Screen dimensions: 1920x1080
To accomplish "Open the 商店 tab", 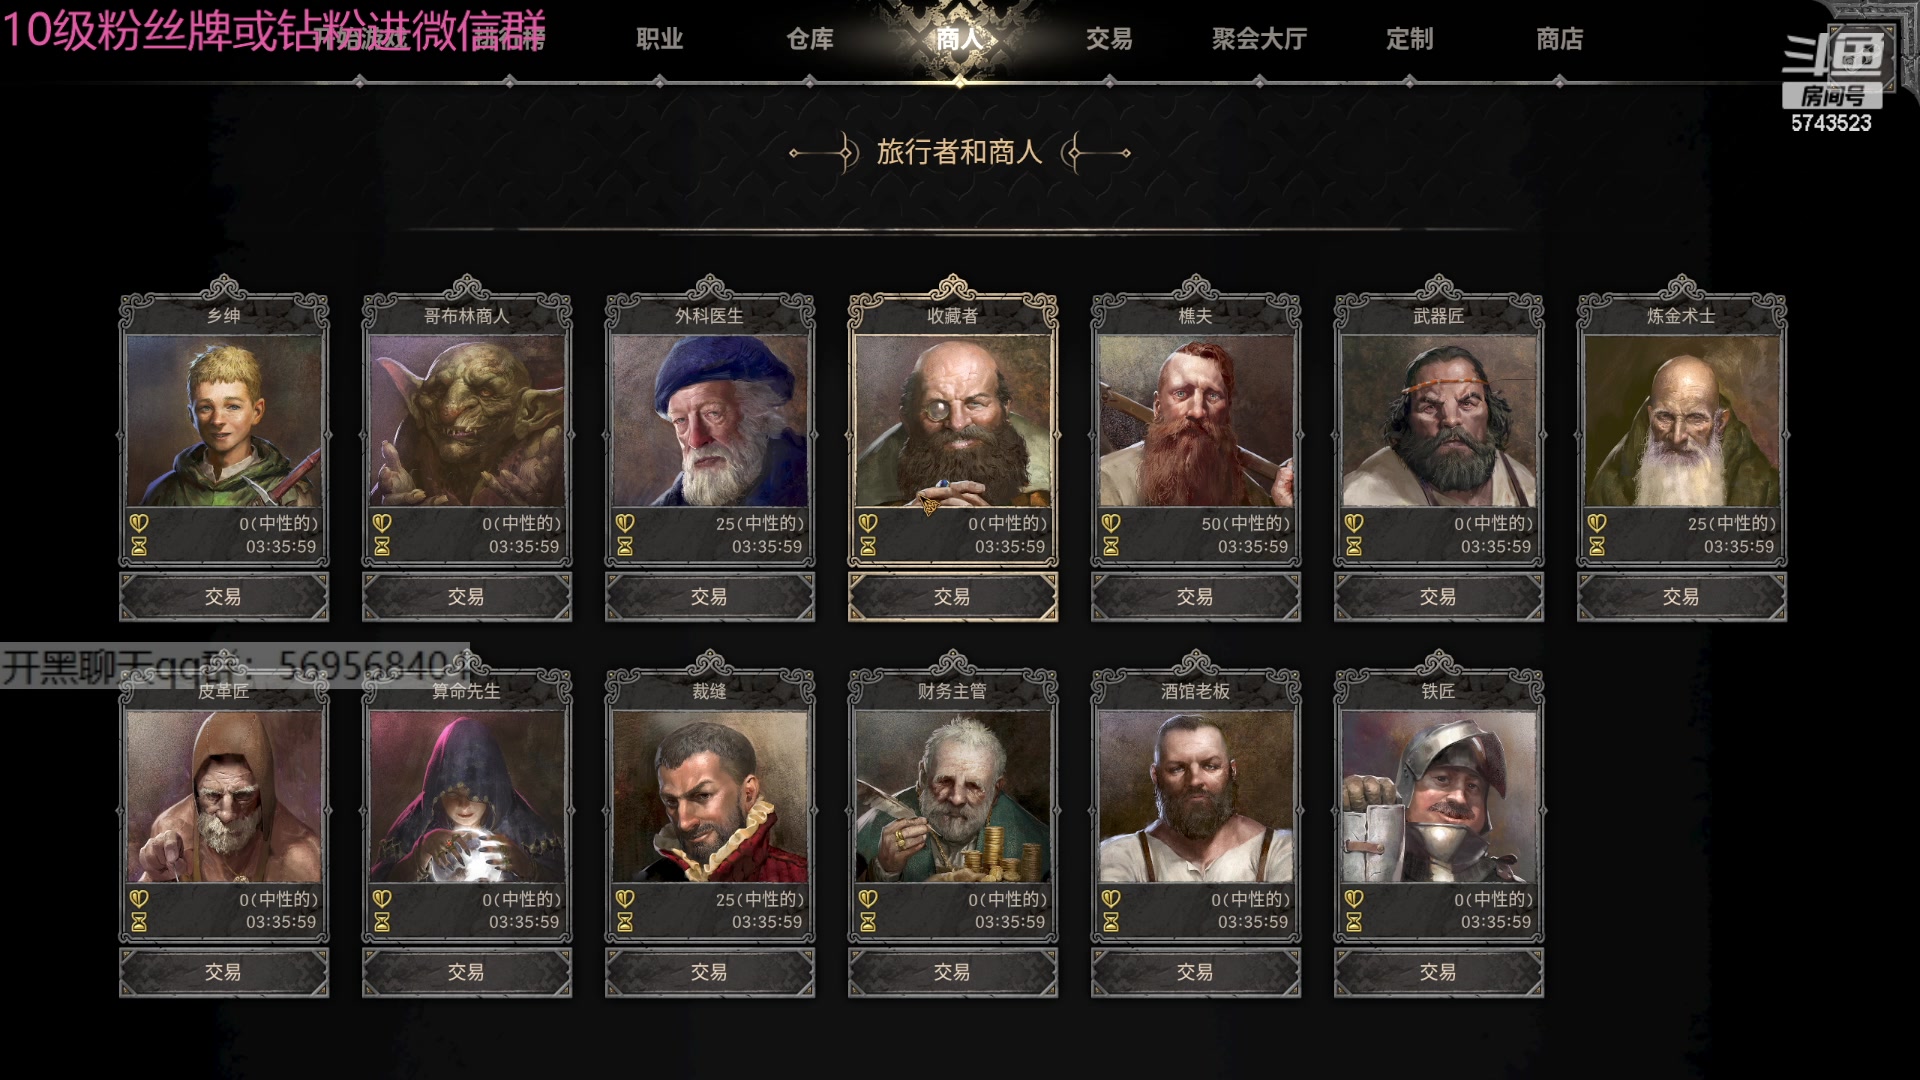I will pyautogui.click(x=1560, y=39).
